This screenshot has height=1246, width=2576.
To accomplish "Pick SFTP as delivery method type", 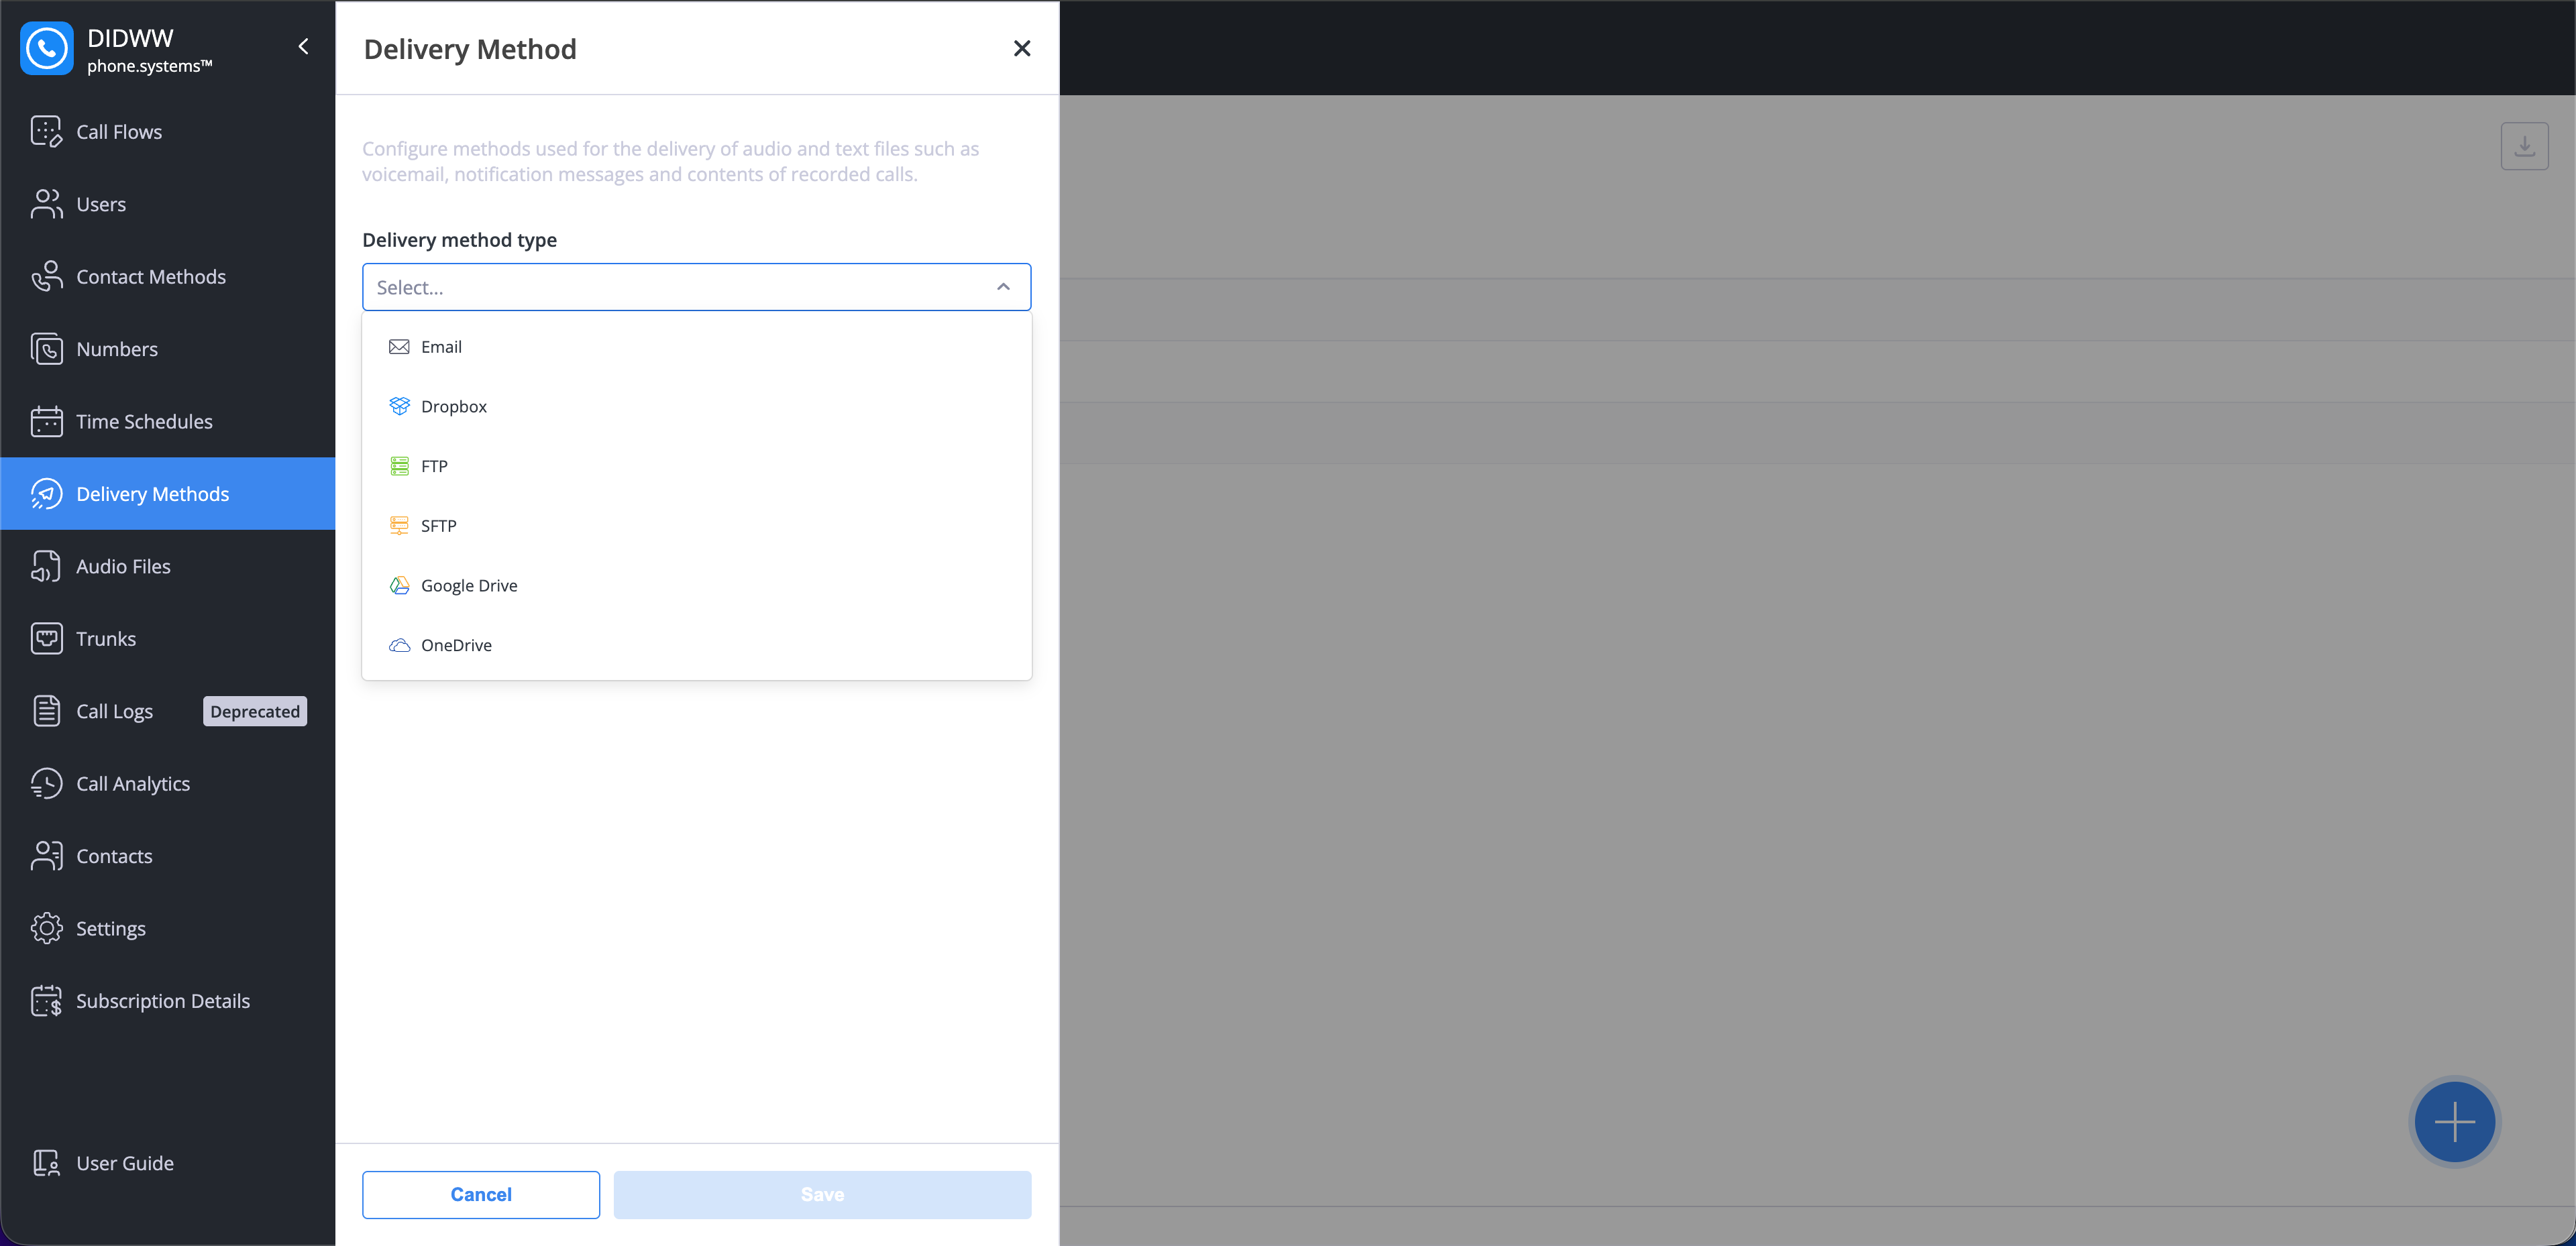I will (x=438, y=526).
